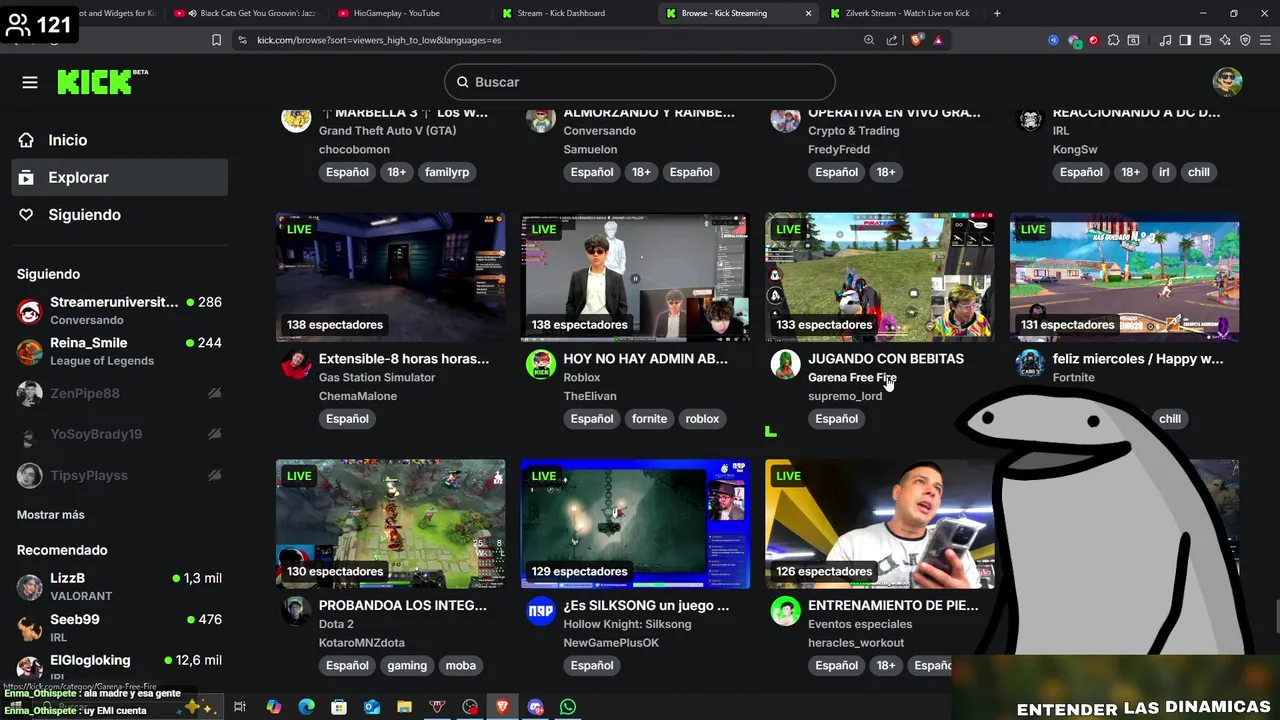Switch to HioGameplay - YouTube tab
1280x720 pixels.
tap(405, 13)
